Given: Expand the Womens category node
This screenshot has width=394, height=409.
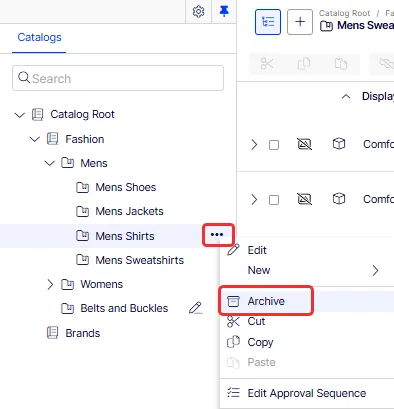Looking at the screenshot, I should pyautogui.click(x=50, y=284).
